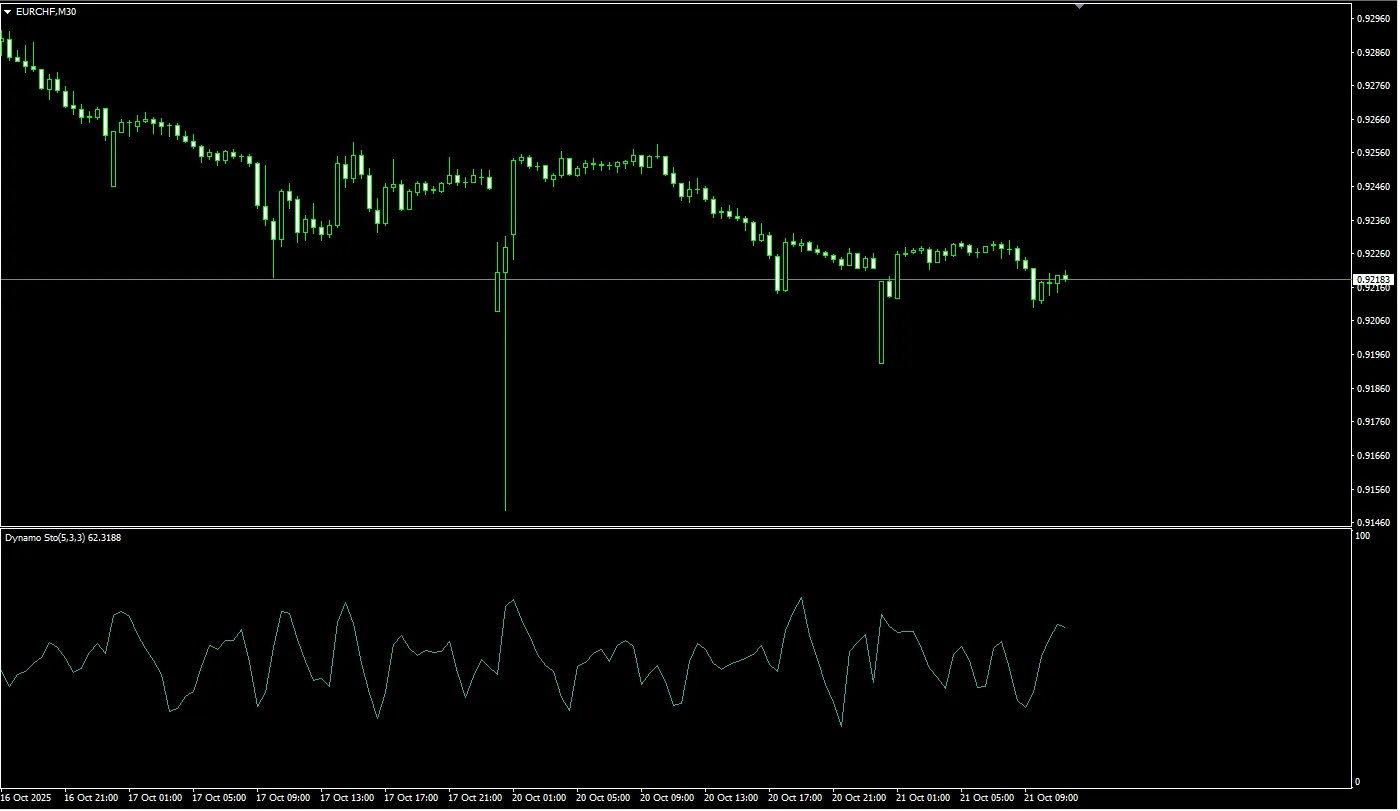Click the 20 Oct 05:00 time label
Image resolution: width=1400 pixels, height=811 pixels.
coord(602,798)
